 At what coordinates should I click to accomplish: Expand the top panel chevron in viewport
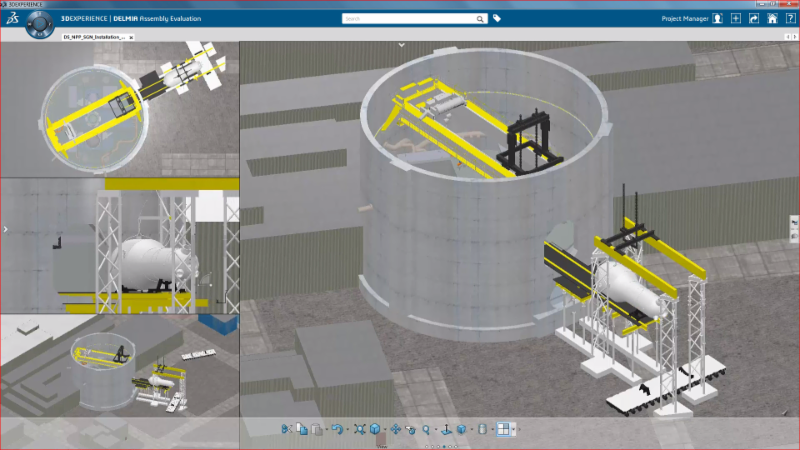coord(401,45)
